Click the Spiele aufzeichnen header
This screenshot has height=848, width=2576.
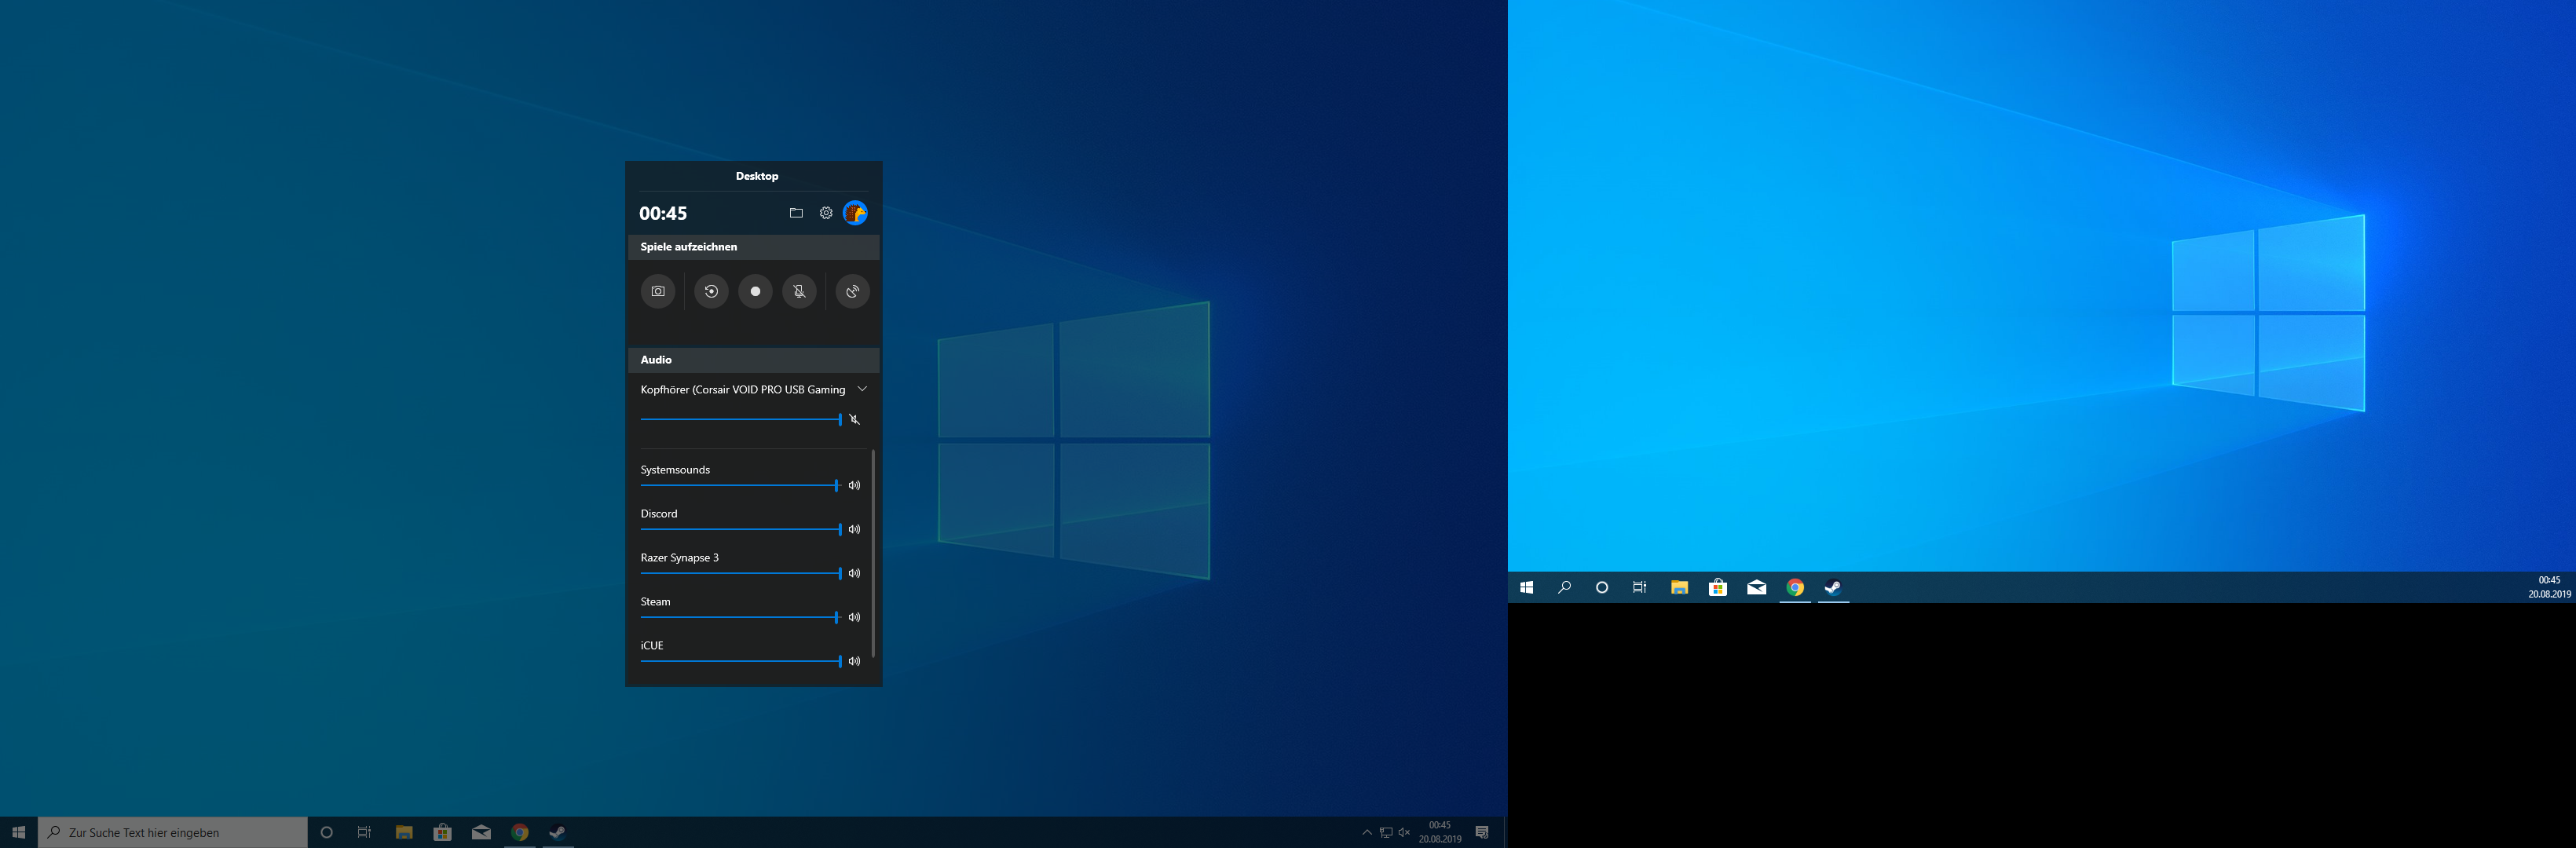tap(754, 247)
